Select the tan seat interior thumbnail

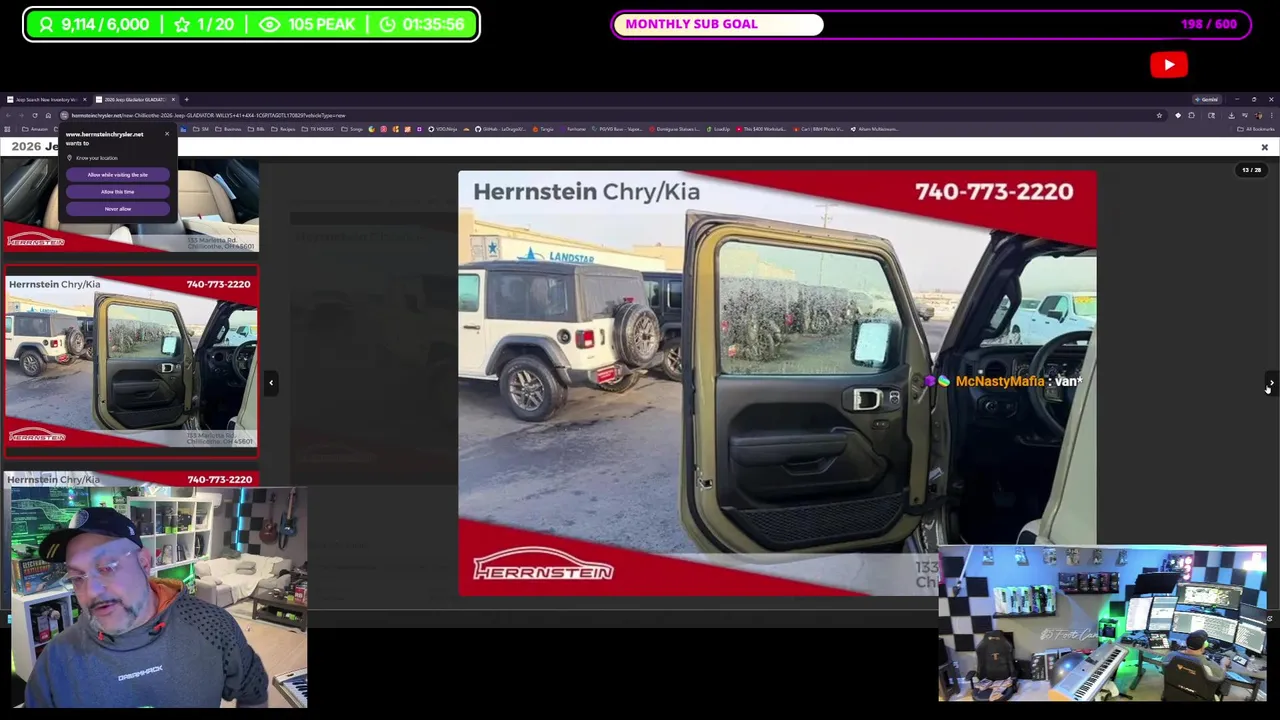[131, 205]
